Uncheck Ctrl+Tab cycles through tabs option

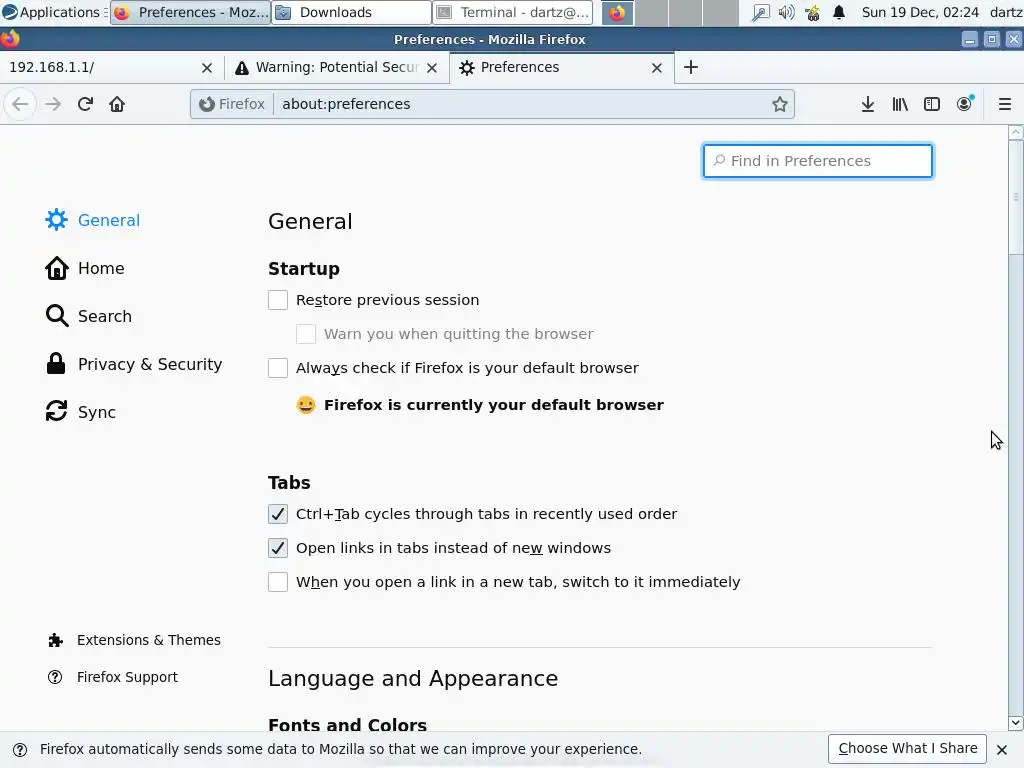[x=278, y=514]
